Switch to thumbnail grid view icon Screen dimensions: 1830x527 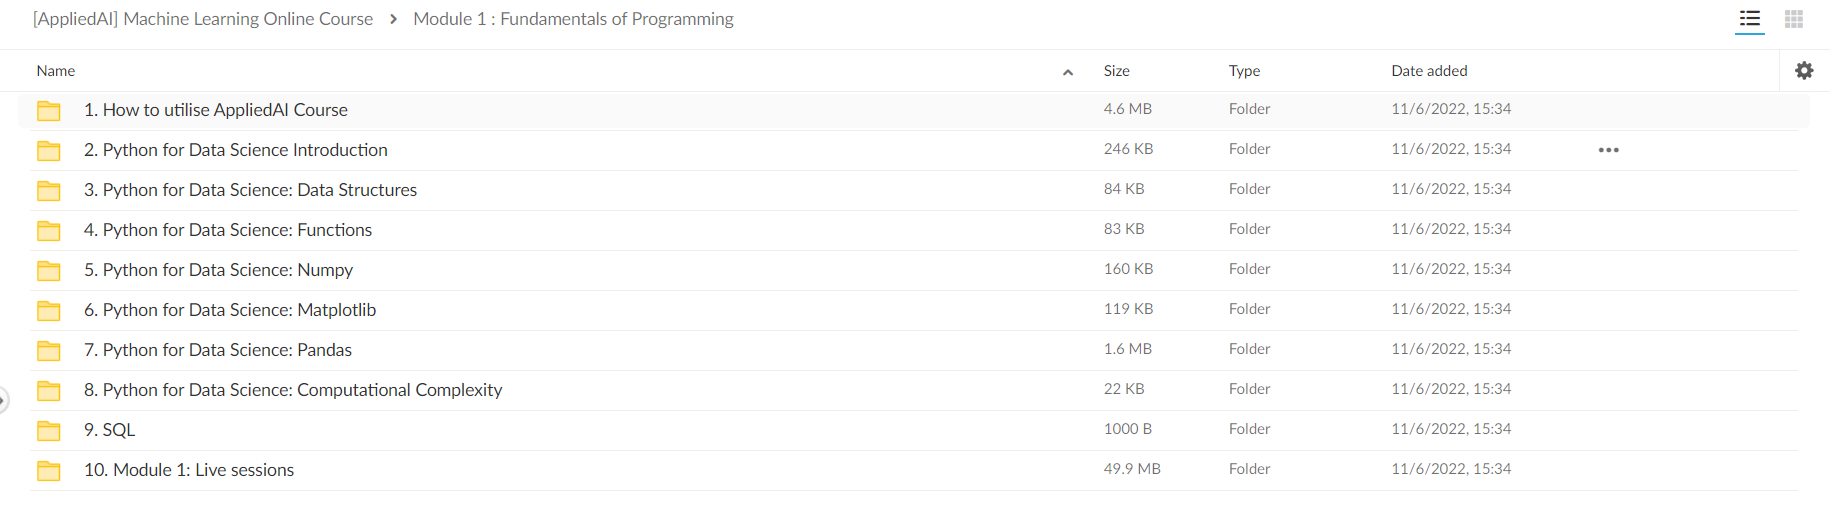pyautogui.click(x=1794, y=19)
